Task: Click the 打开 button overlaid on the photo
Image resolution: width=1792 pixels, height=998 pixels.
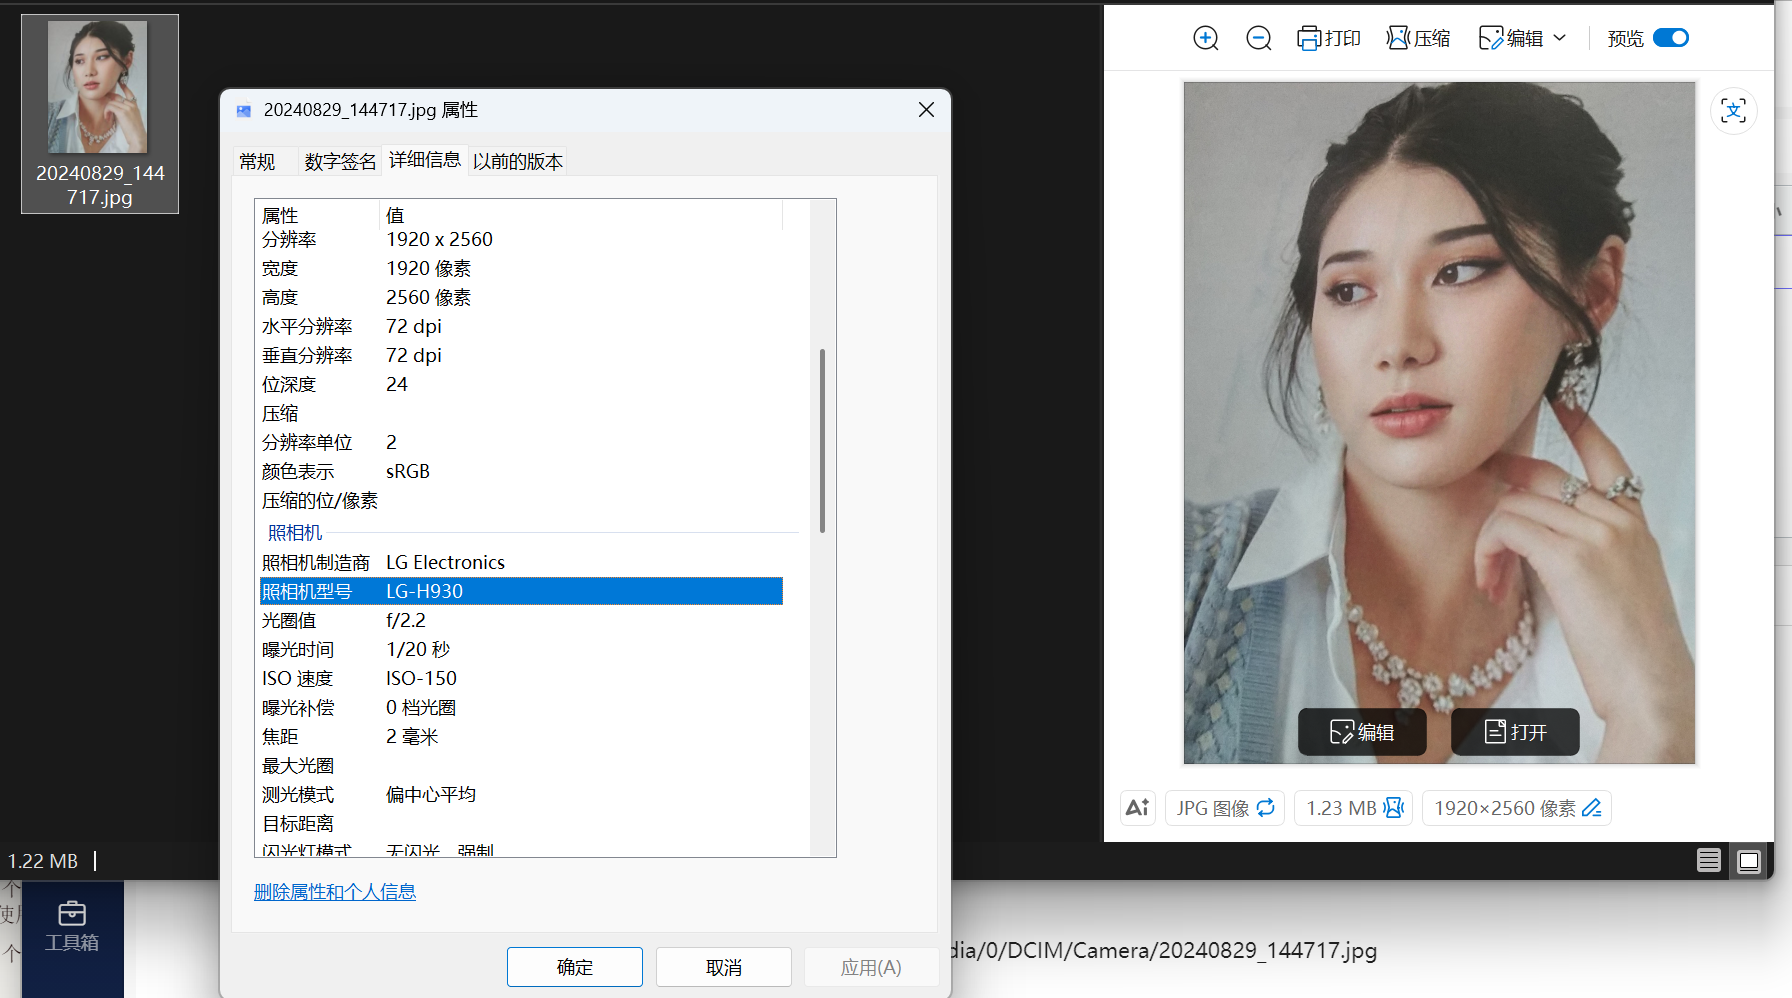Action: 1515,732
